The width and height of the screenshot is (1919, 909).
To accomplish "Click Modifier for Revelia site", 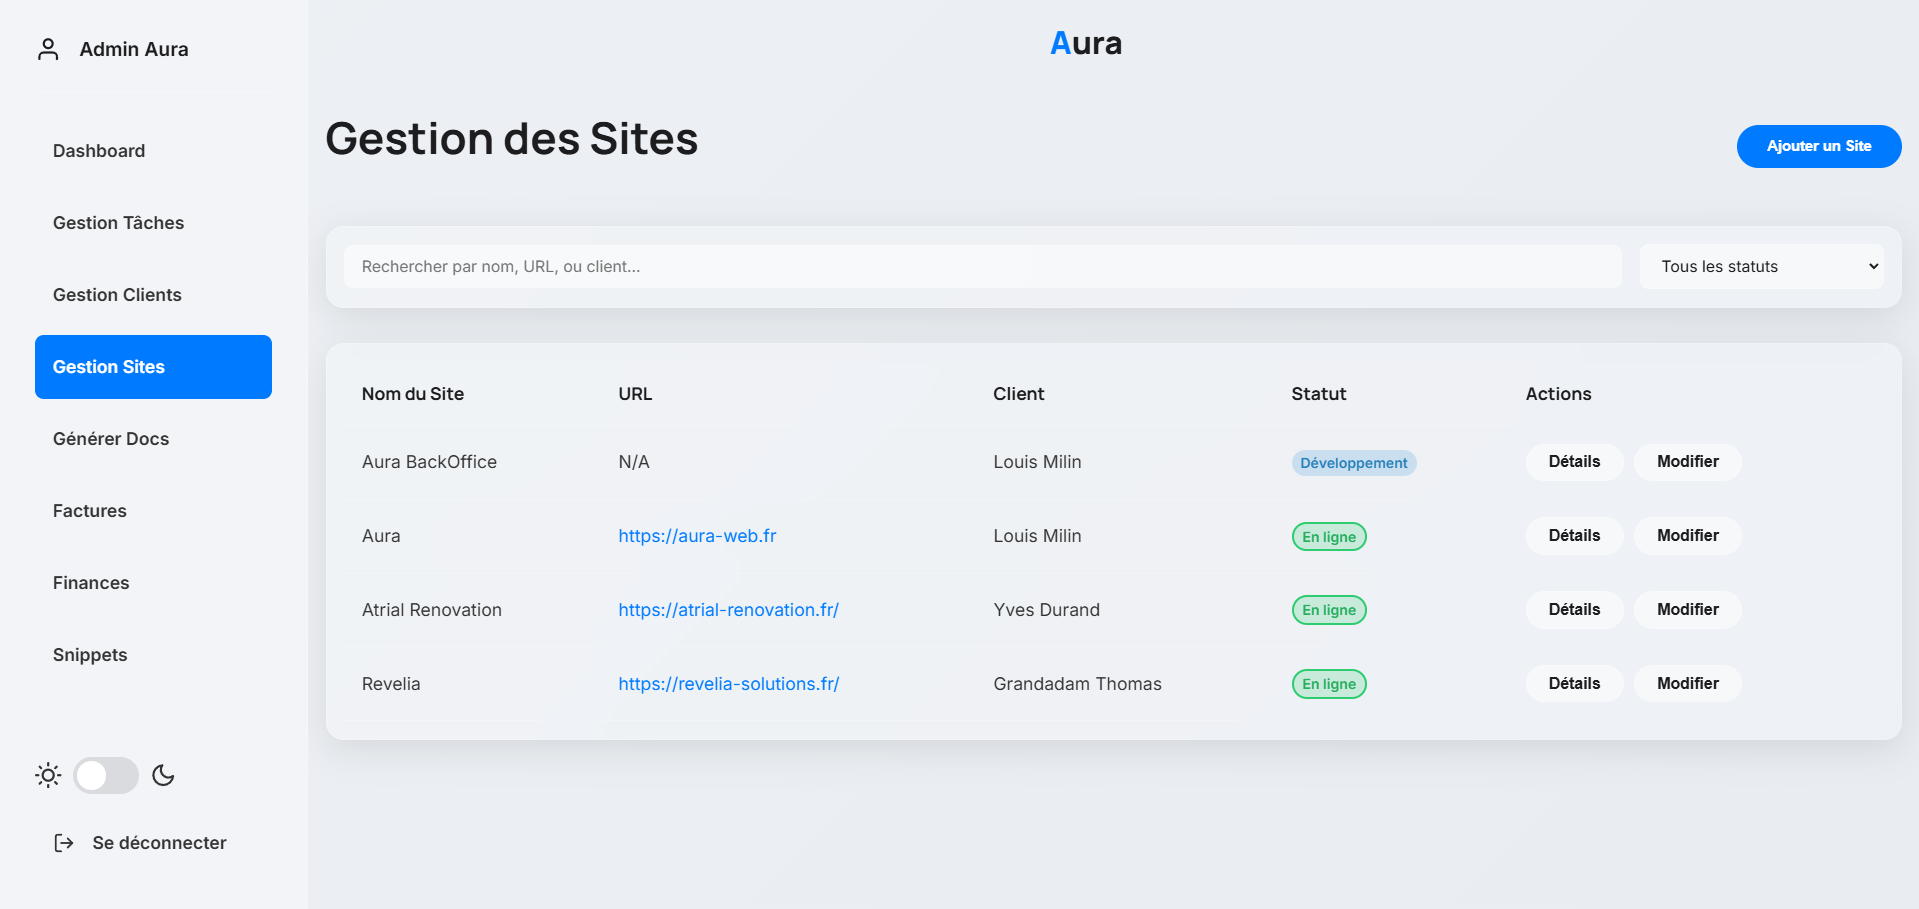I will tap(1687, 684).
